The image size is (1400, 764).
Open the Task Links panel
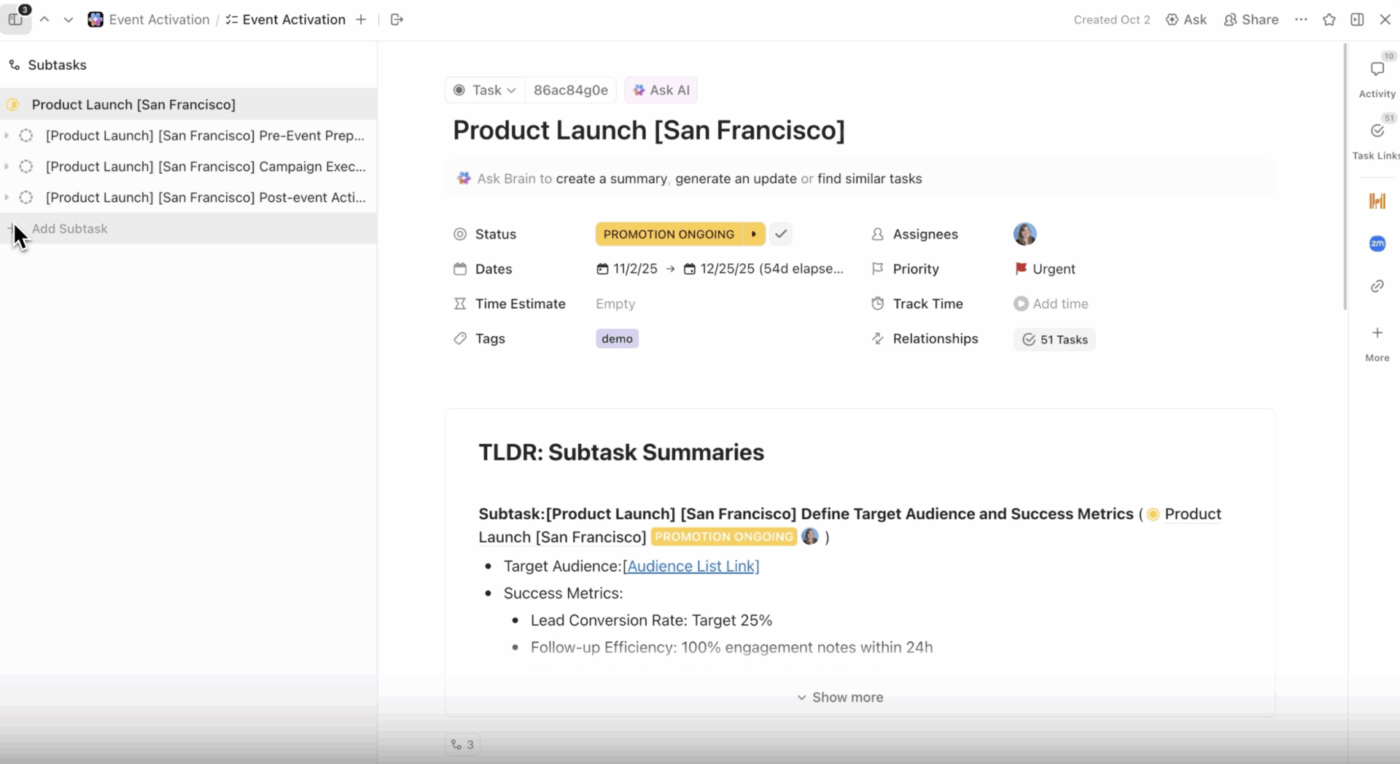(x=1377, y=139)
